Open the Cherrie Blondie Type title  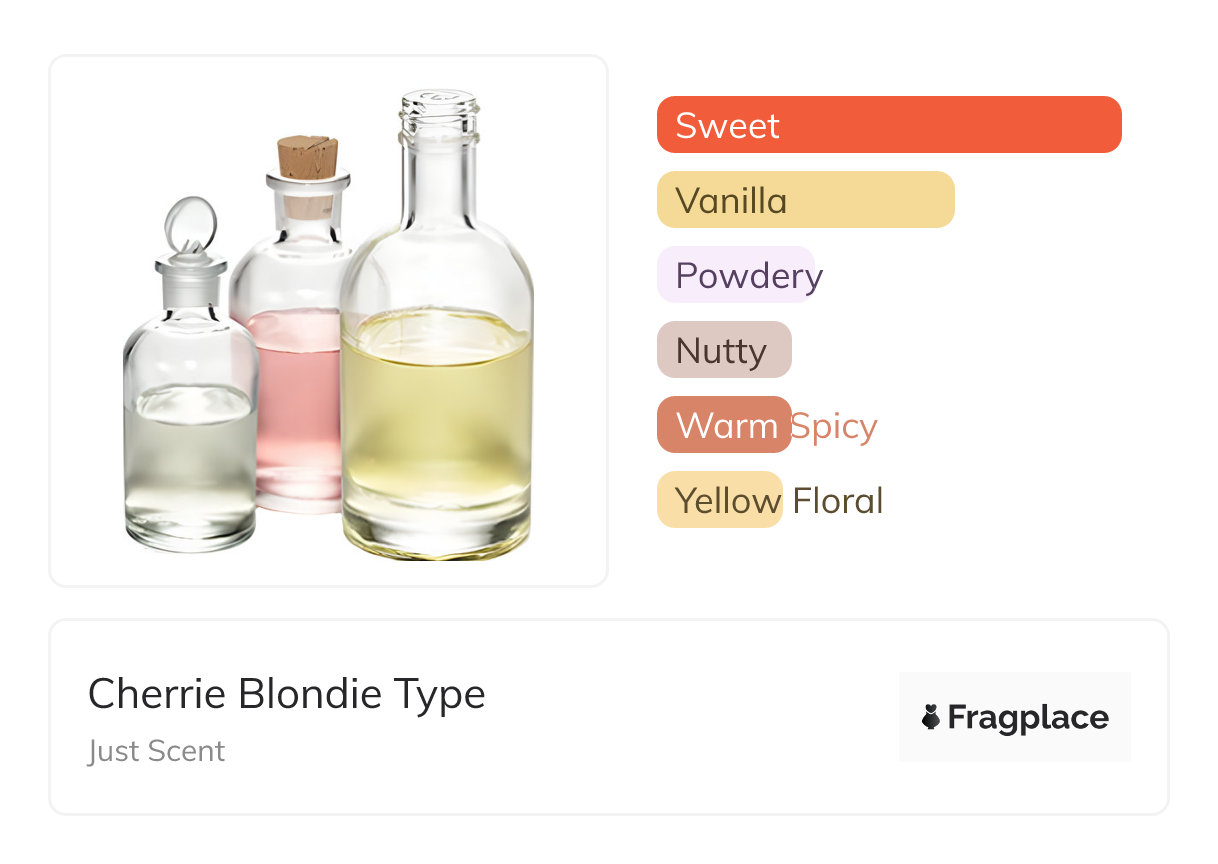pyautogui.click(x=287, y=694)
